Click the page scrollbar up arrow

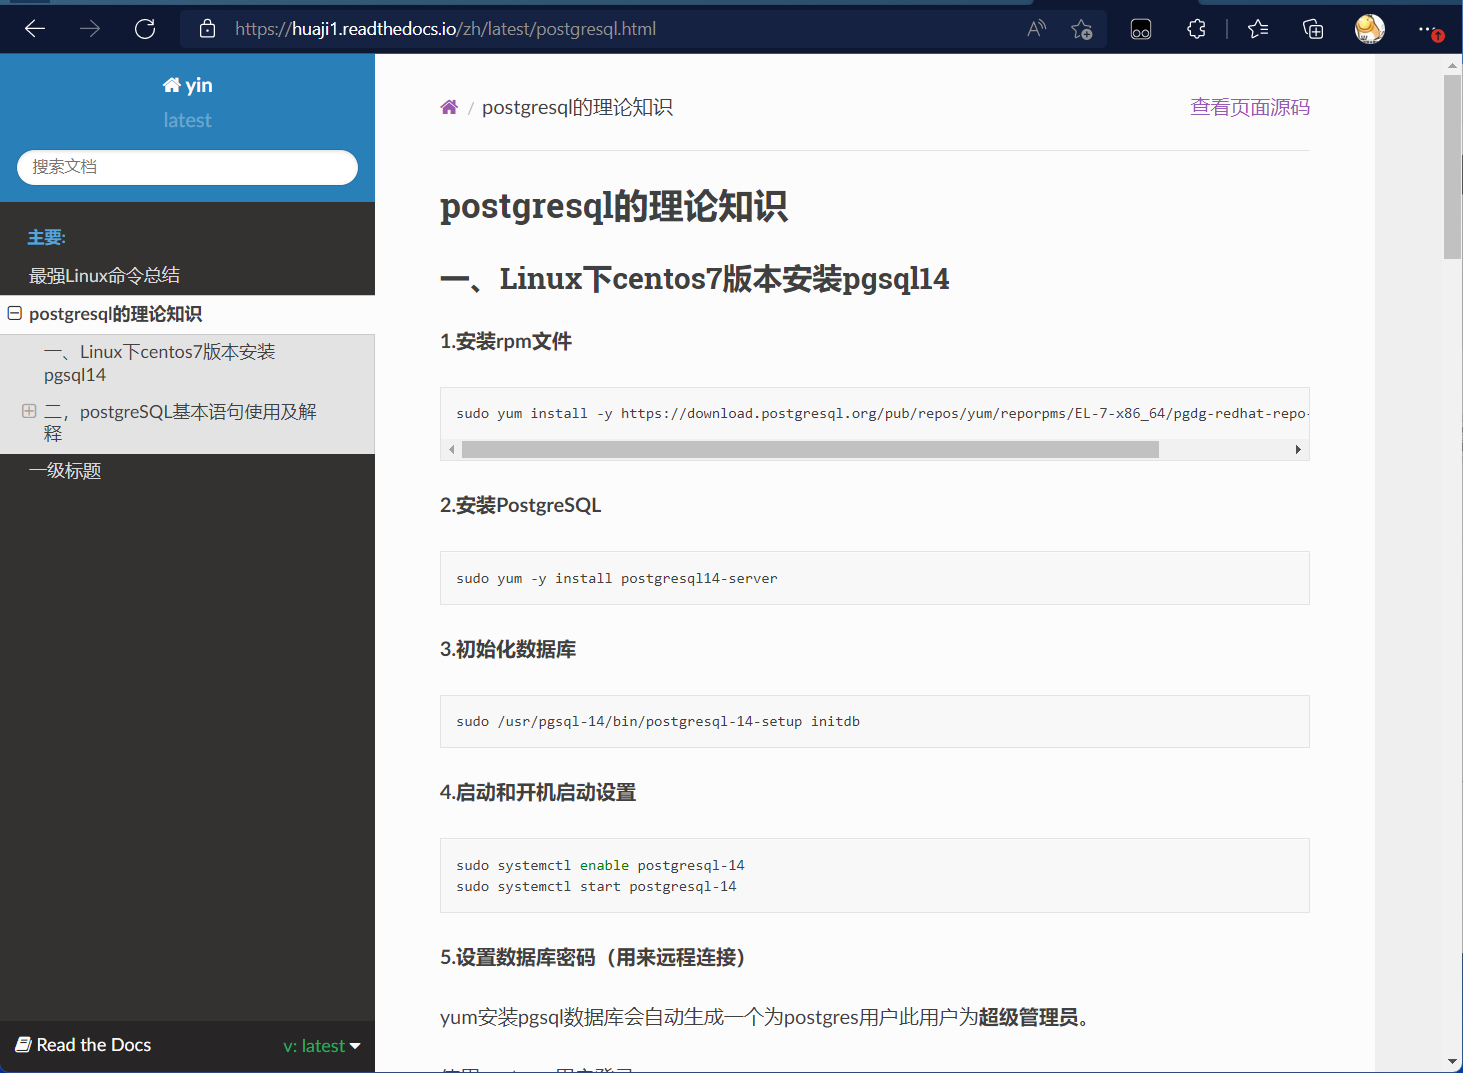pos(1452,65)
